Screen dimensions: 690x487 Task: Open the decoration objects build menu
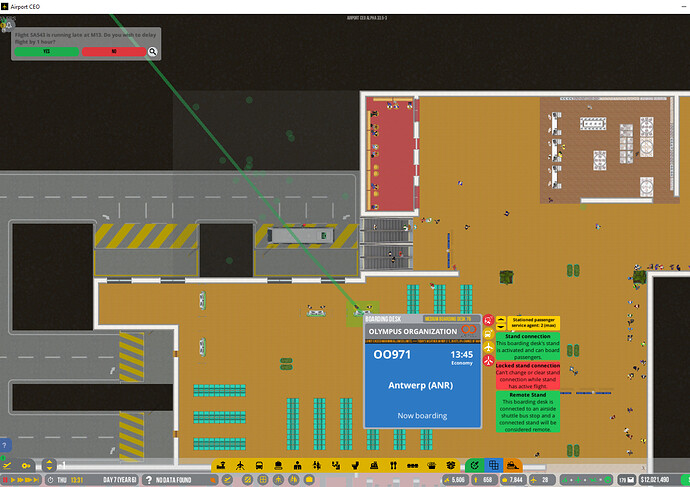coord(451,465)
